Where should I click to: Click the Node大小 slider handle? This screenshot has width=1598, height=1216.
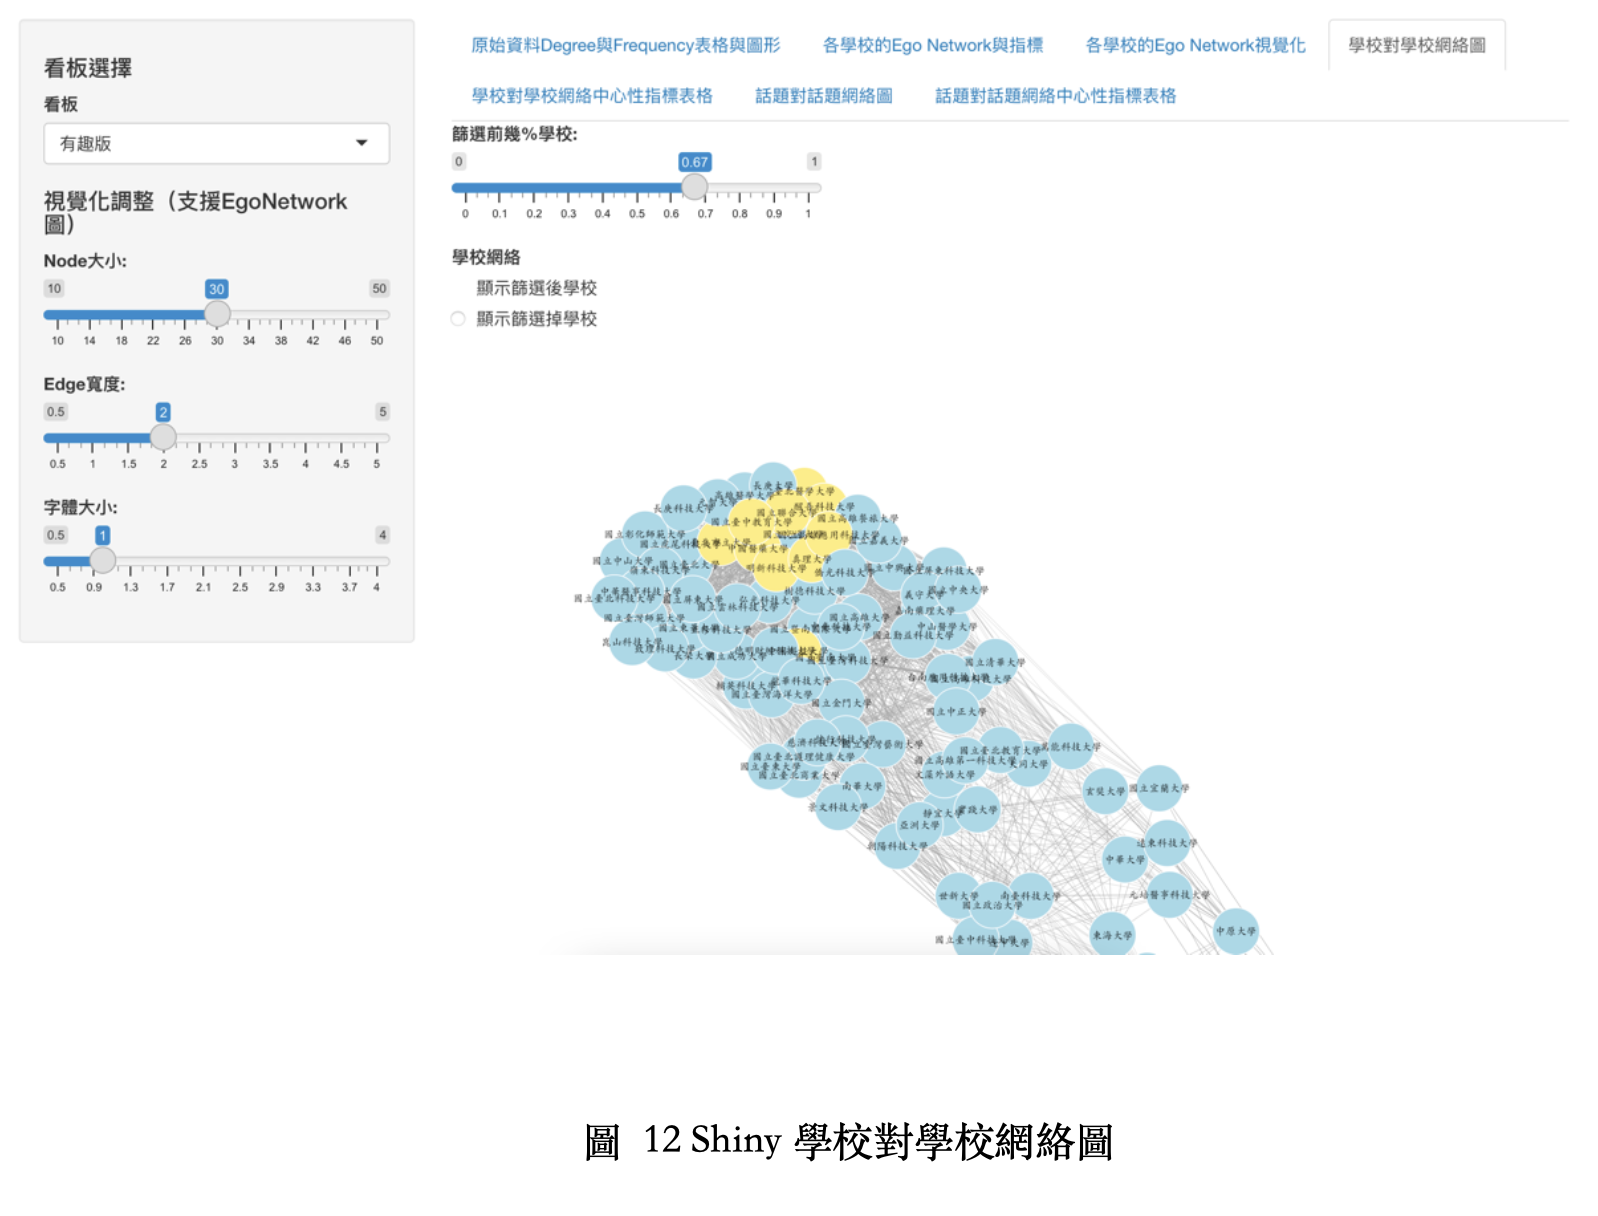tap(217, 314)
